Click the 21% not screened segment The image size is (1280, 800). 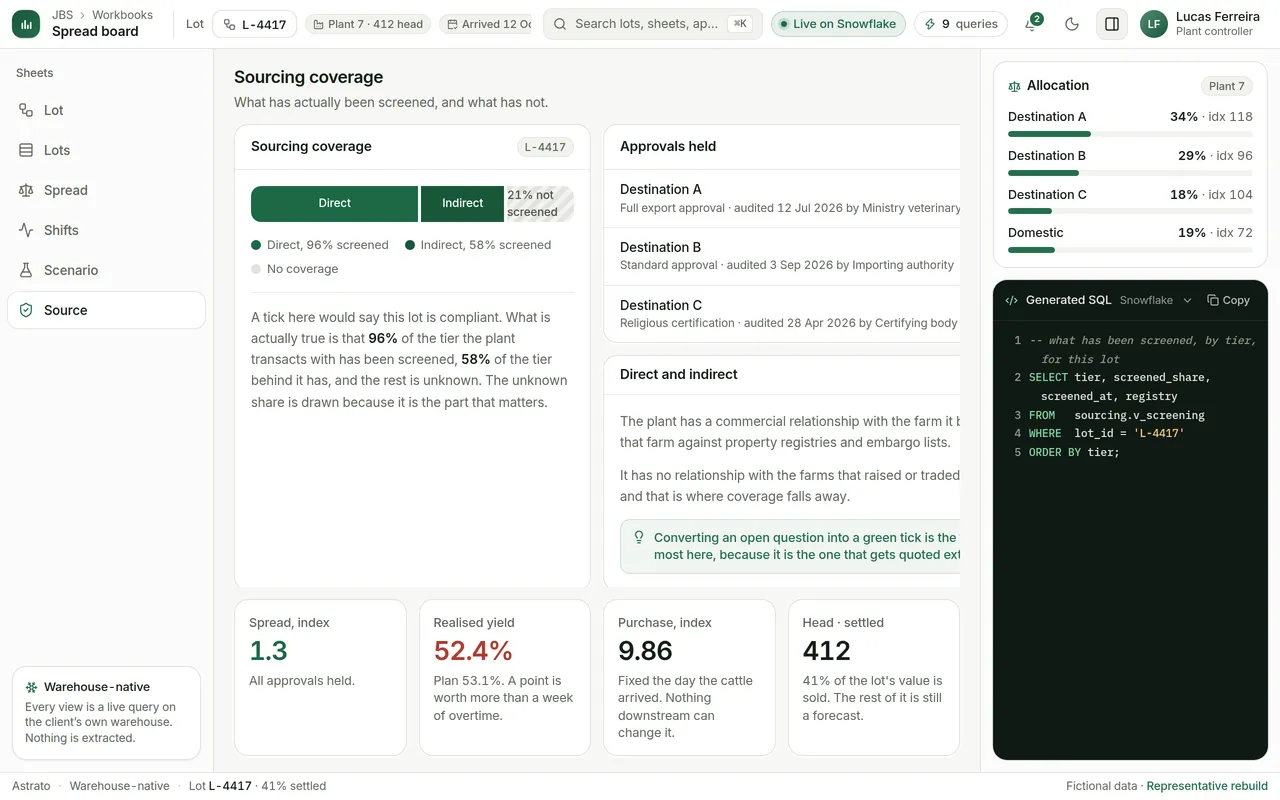(x=540, y=203)
